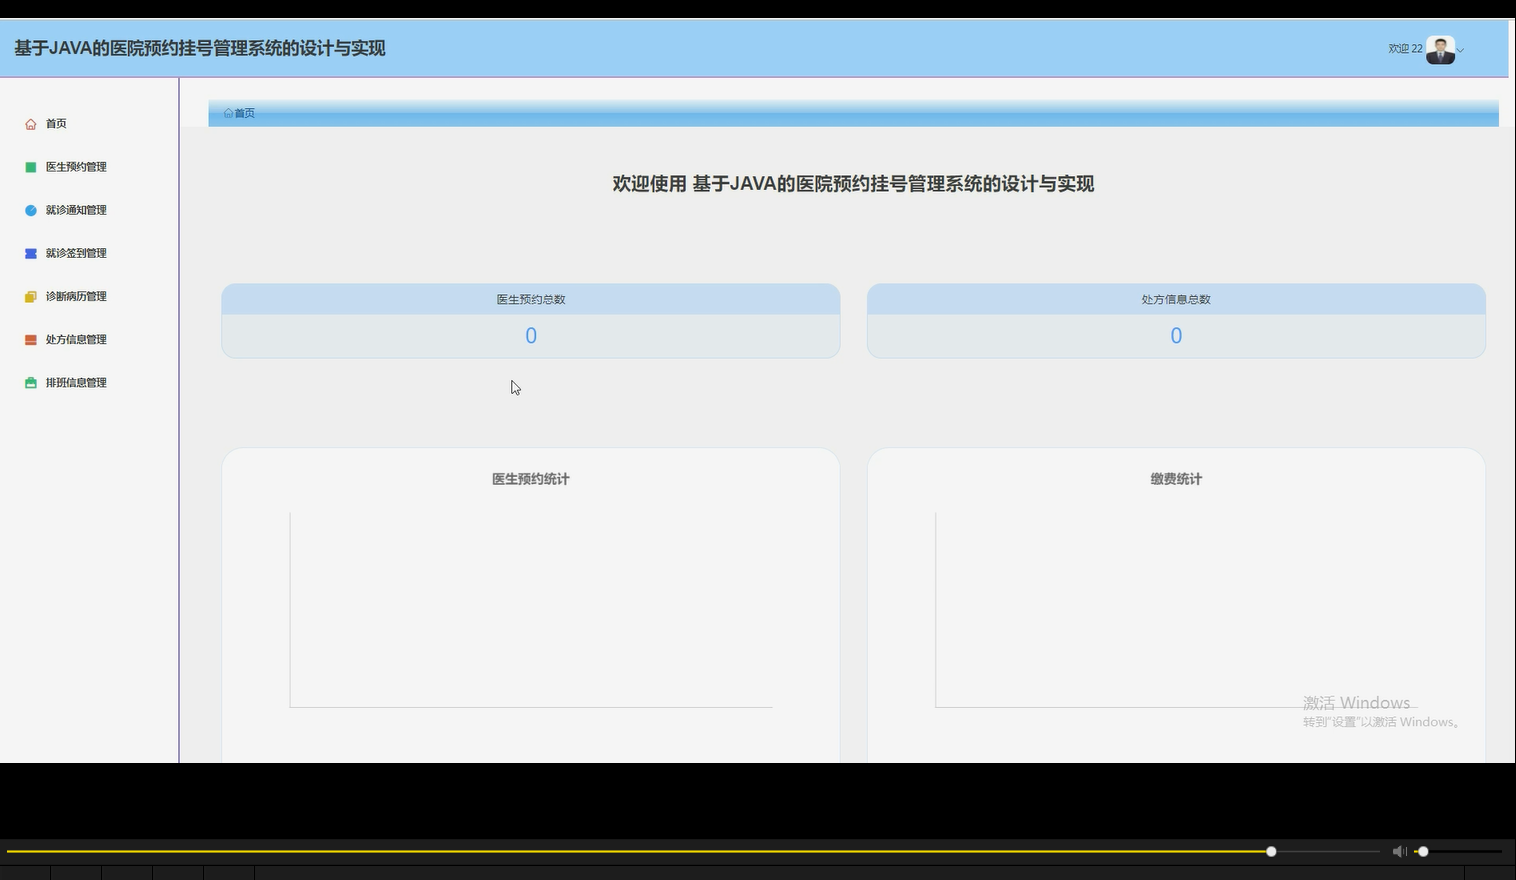
Task: Click inside the 缴费统计 chart area
Action: click(1176, 610)
